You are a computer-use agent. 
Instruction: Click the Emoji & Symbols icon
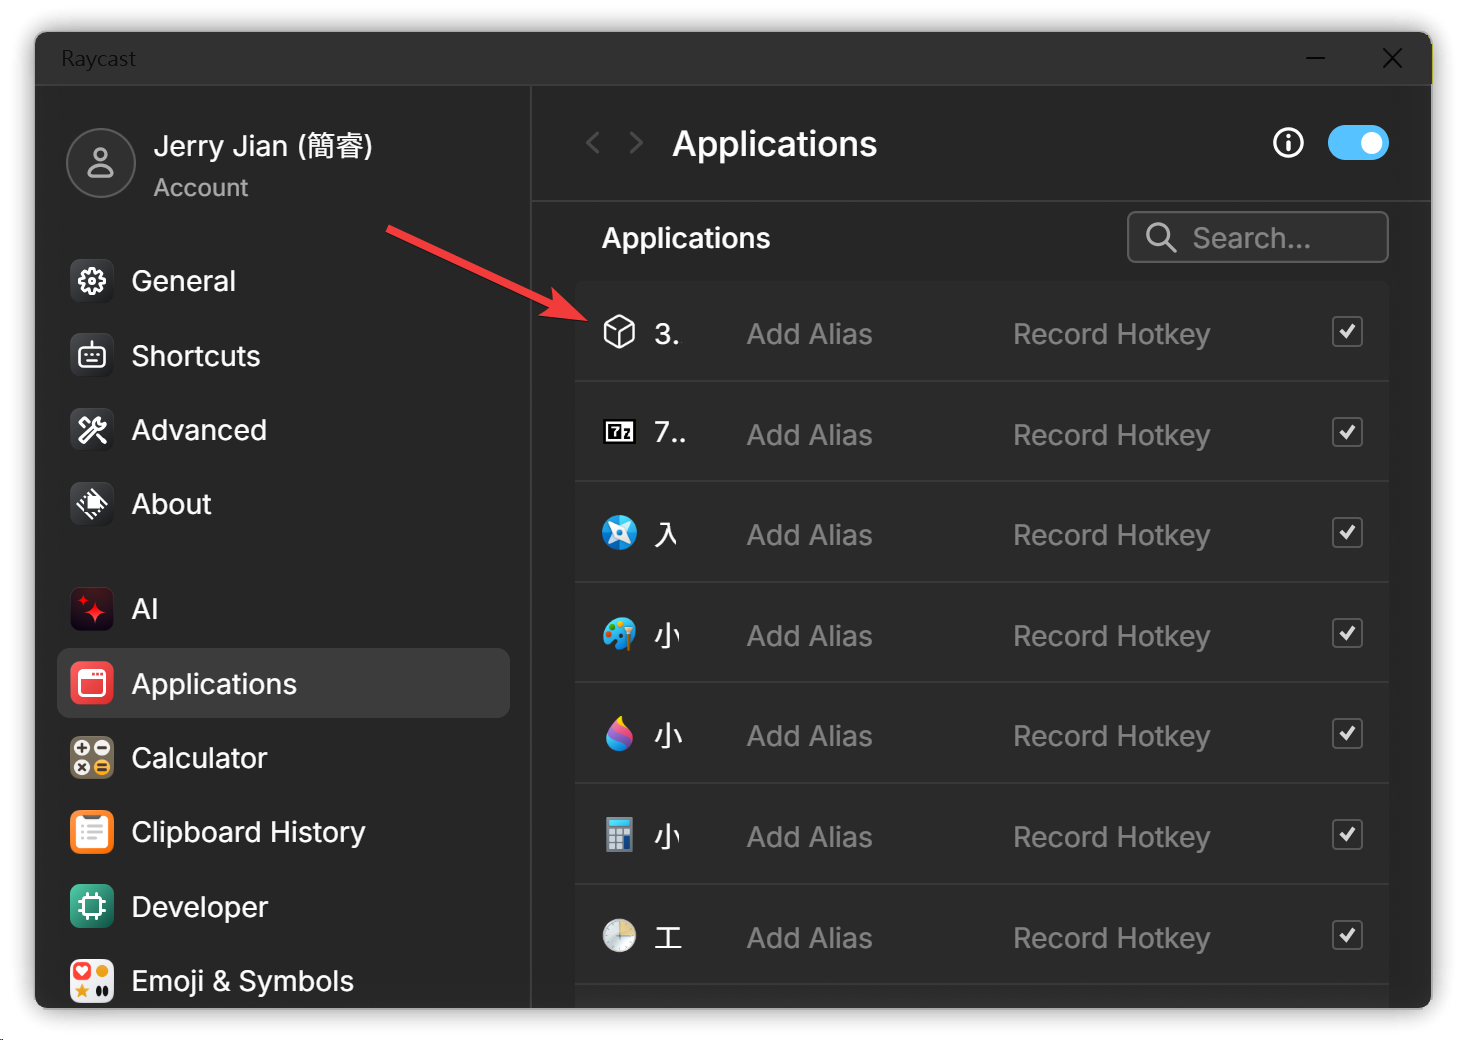click(x=92, y=981)
